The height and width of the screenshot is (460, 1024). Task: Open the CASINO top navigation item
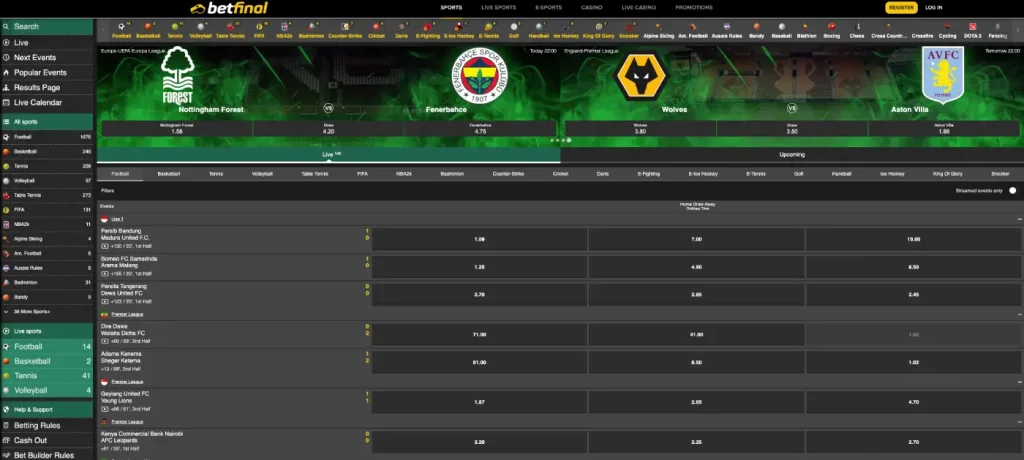tap(592, 8)
